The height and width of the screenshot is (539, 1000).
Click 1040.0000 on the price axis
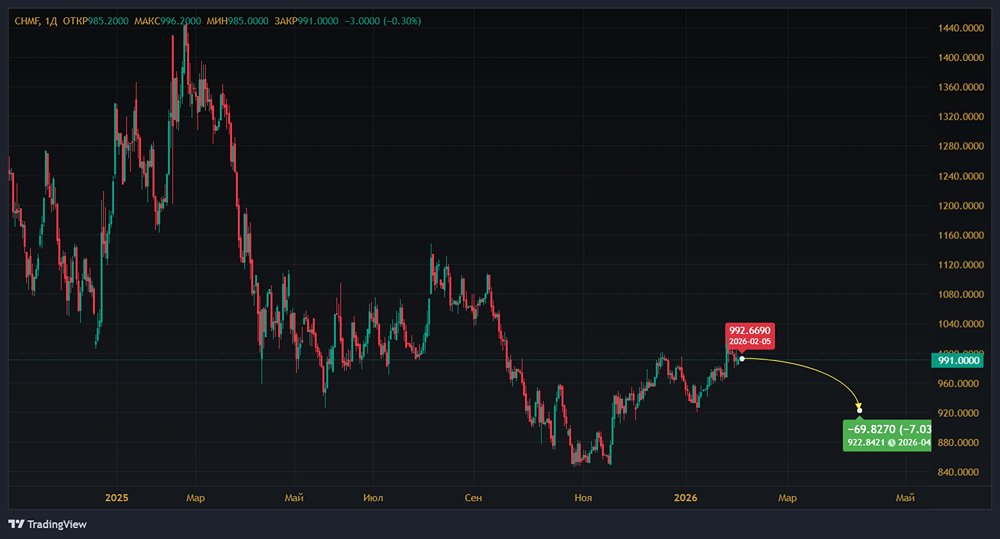coord(961,324)
